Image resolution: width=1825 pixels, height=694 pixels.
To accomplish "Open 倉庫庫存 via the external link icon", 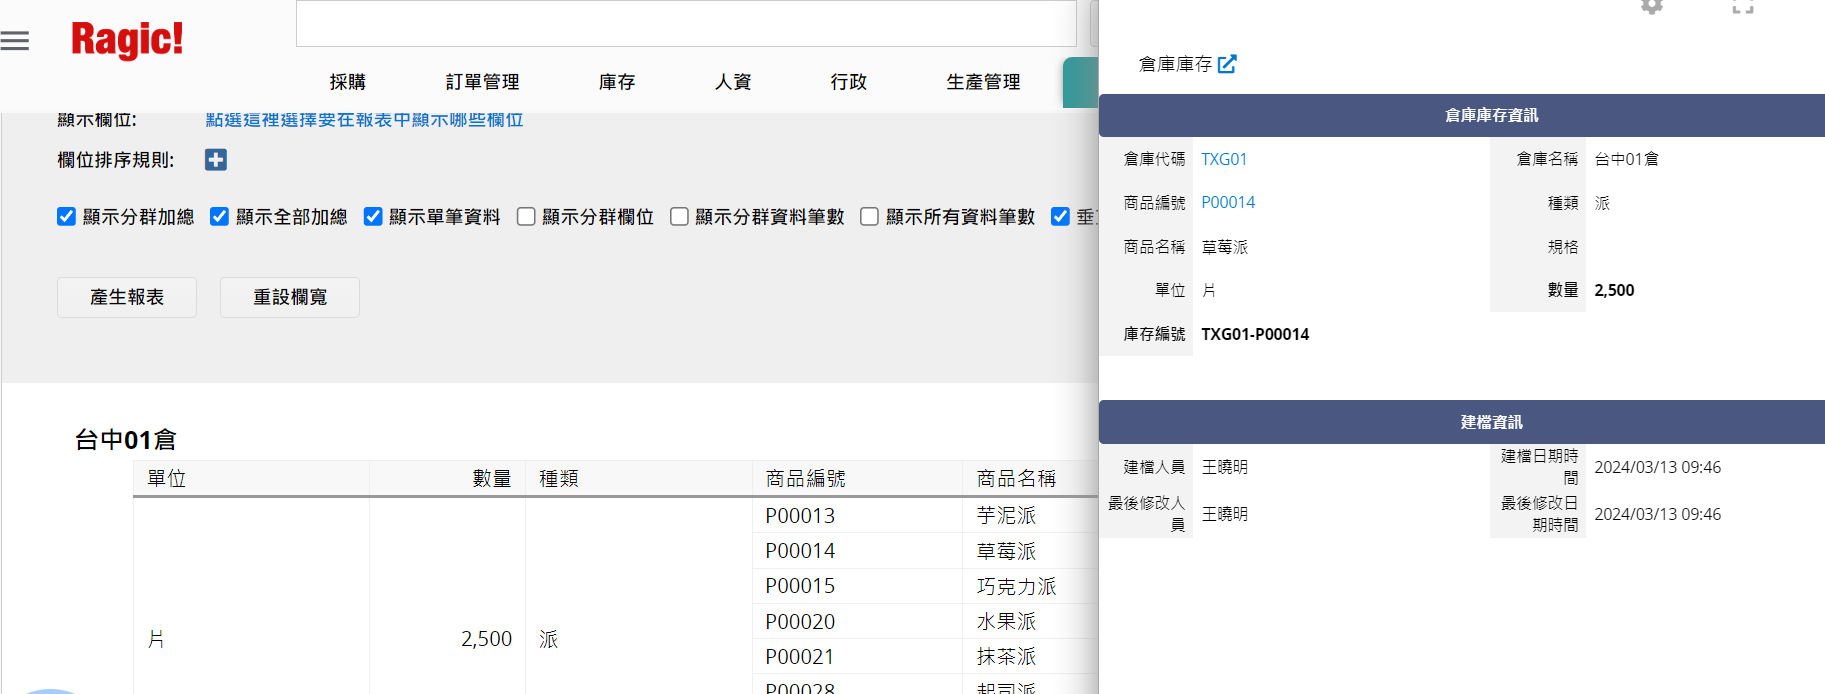I will click(1227, 64).
